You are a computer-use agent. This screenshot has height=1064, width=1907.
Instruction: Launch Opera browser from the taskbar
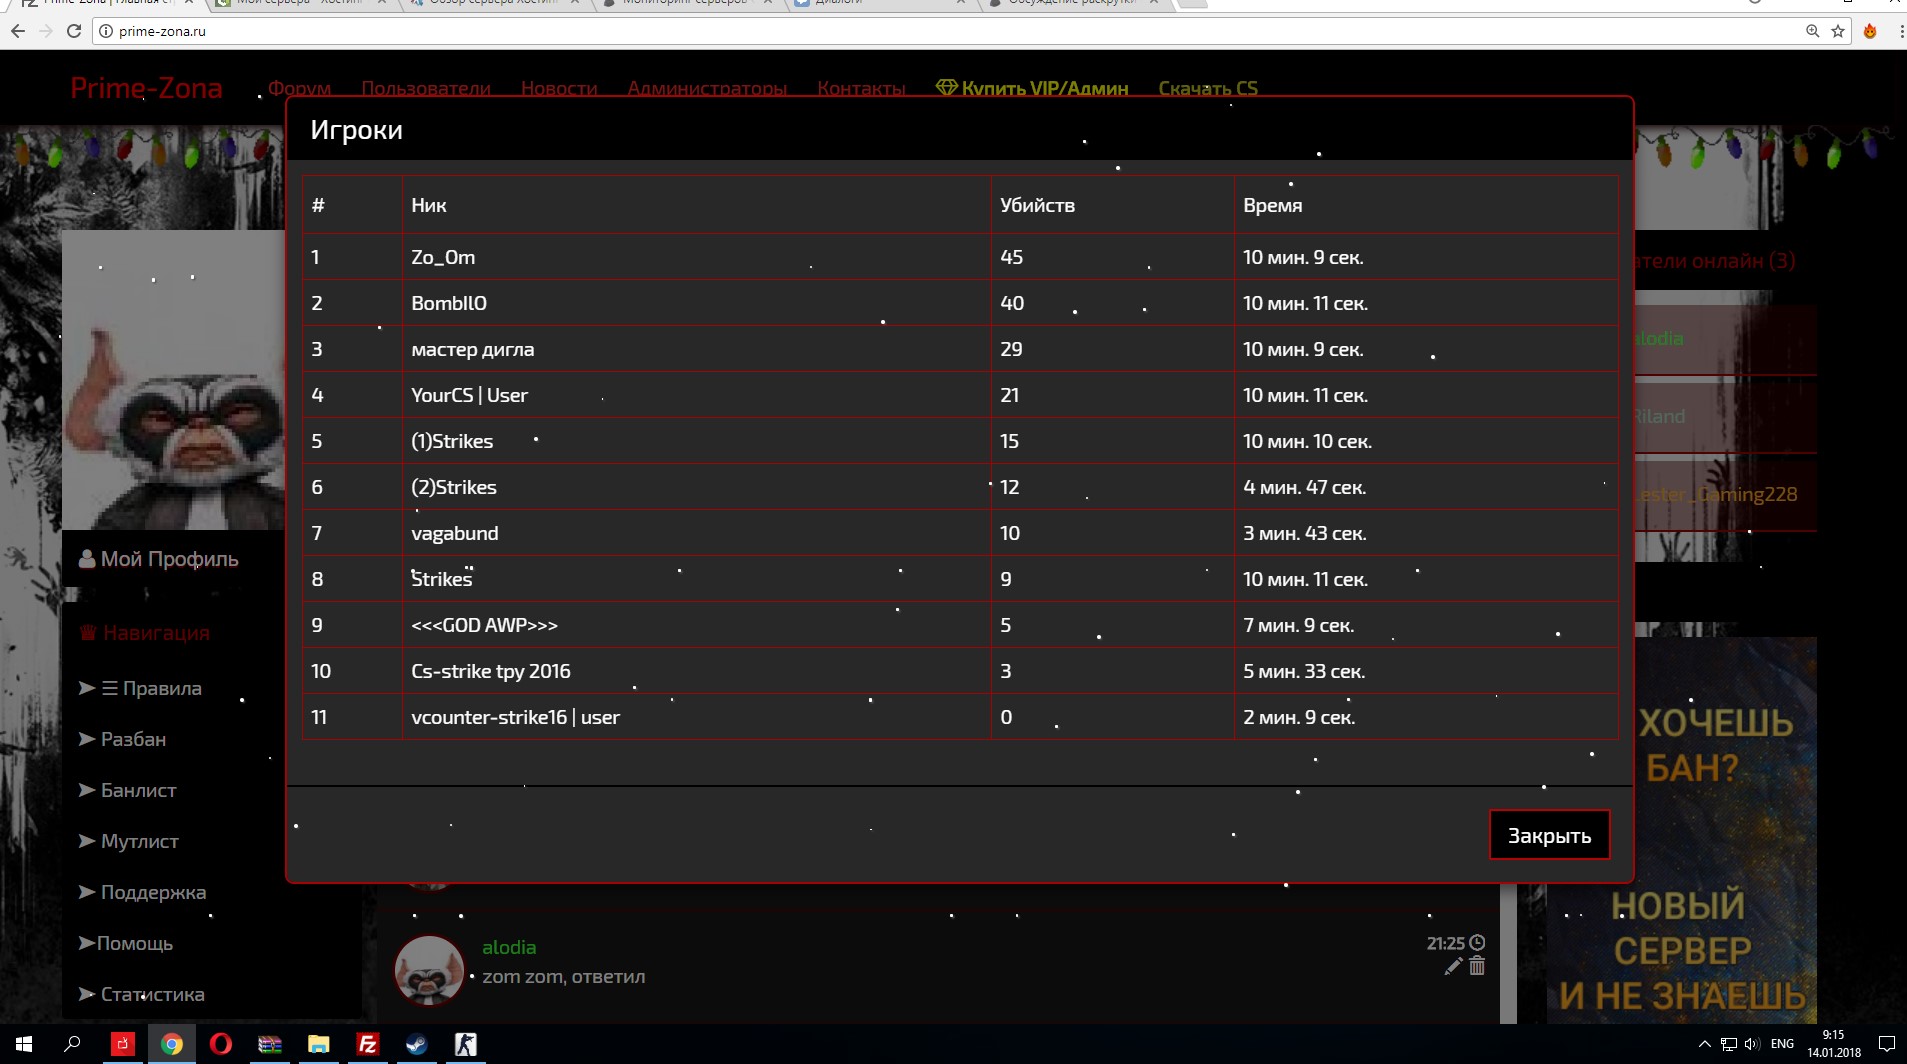pyautogui.click(x=220, y=1044)
